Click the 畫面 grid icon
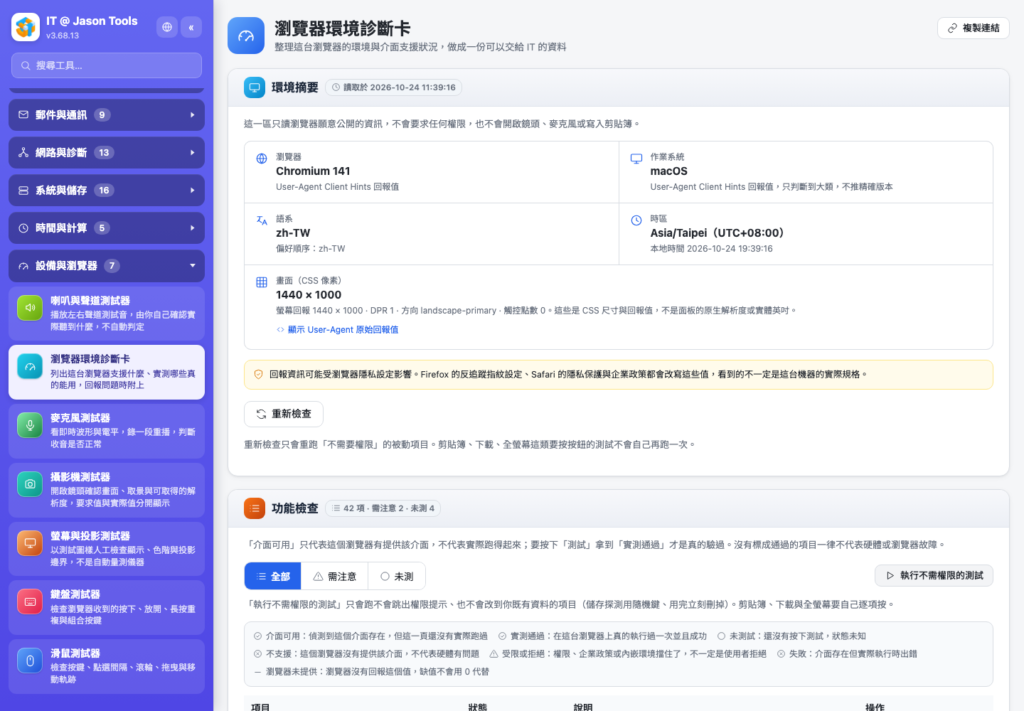1024x711 pixels. pos(261,283)
